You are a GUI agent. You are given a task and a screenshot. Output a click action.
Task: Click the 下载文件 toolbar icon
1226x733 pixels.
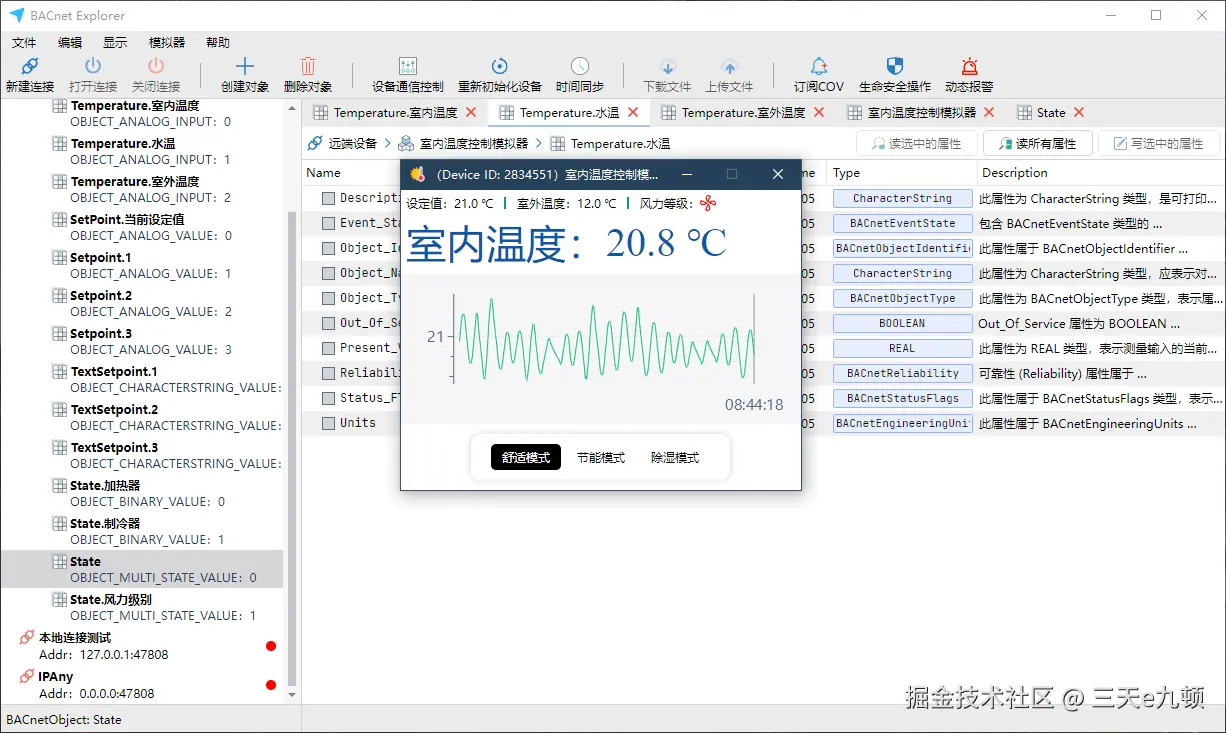[668, 67]
